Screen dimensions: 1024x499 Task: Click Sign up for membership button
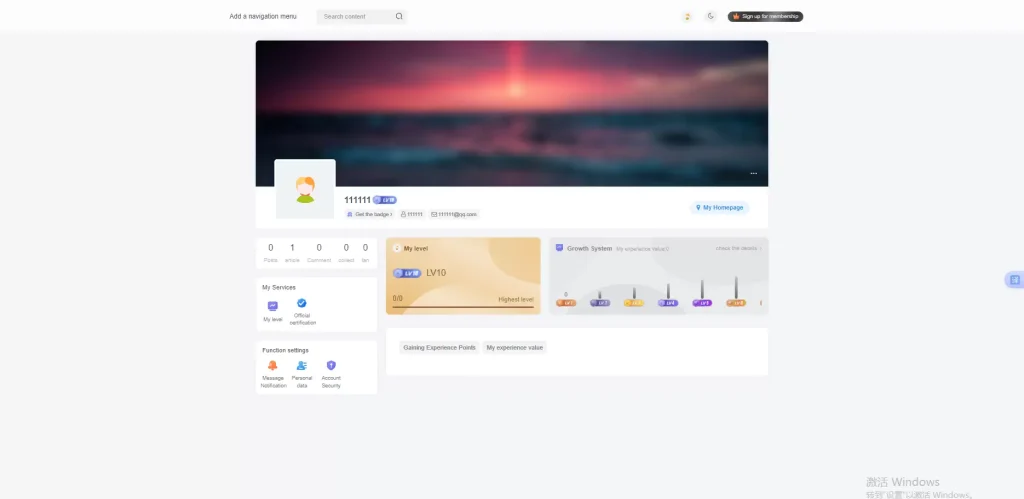[x=765, y=16]
